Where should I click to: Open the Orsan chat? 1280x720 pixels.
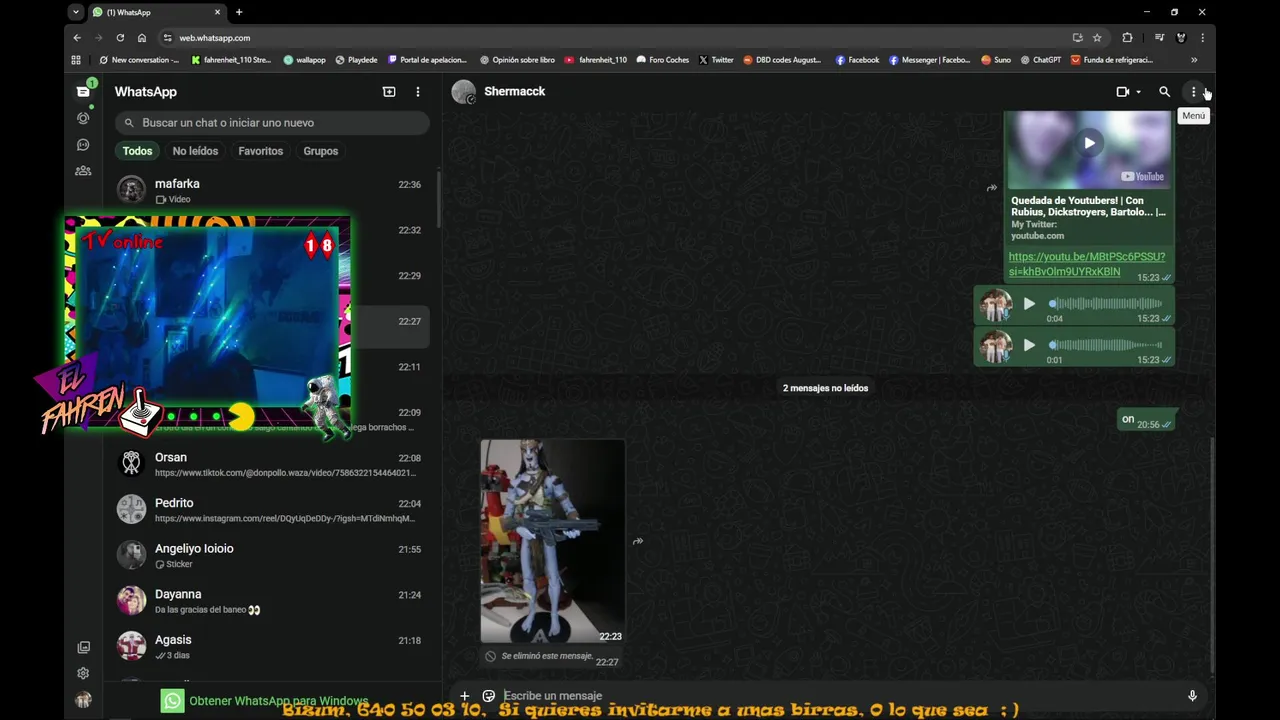[270, 464]
